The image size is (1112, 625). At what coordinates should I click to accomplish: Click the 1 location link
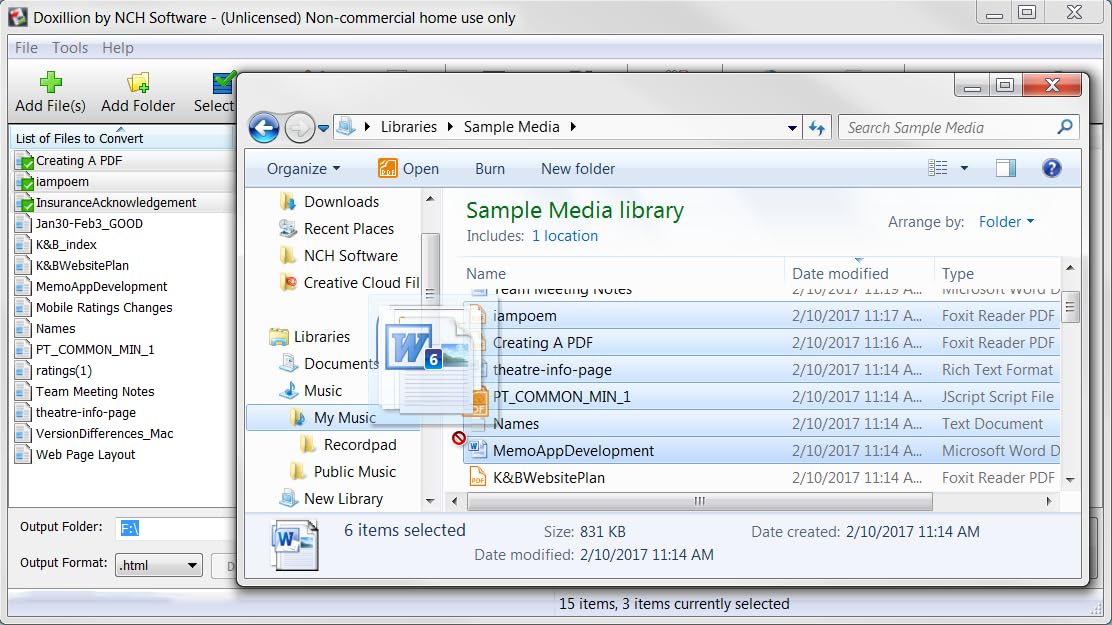(x=564, y=236)
